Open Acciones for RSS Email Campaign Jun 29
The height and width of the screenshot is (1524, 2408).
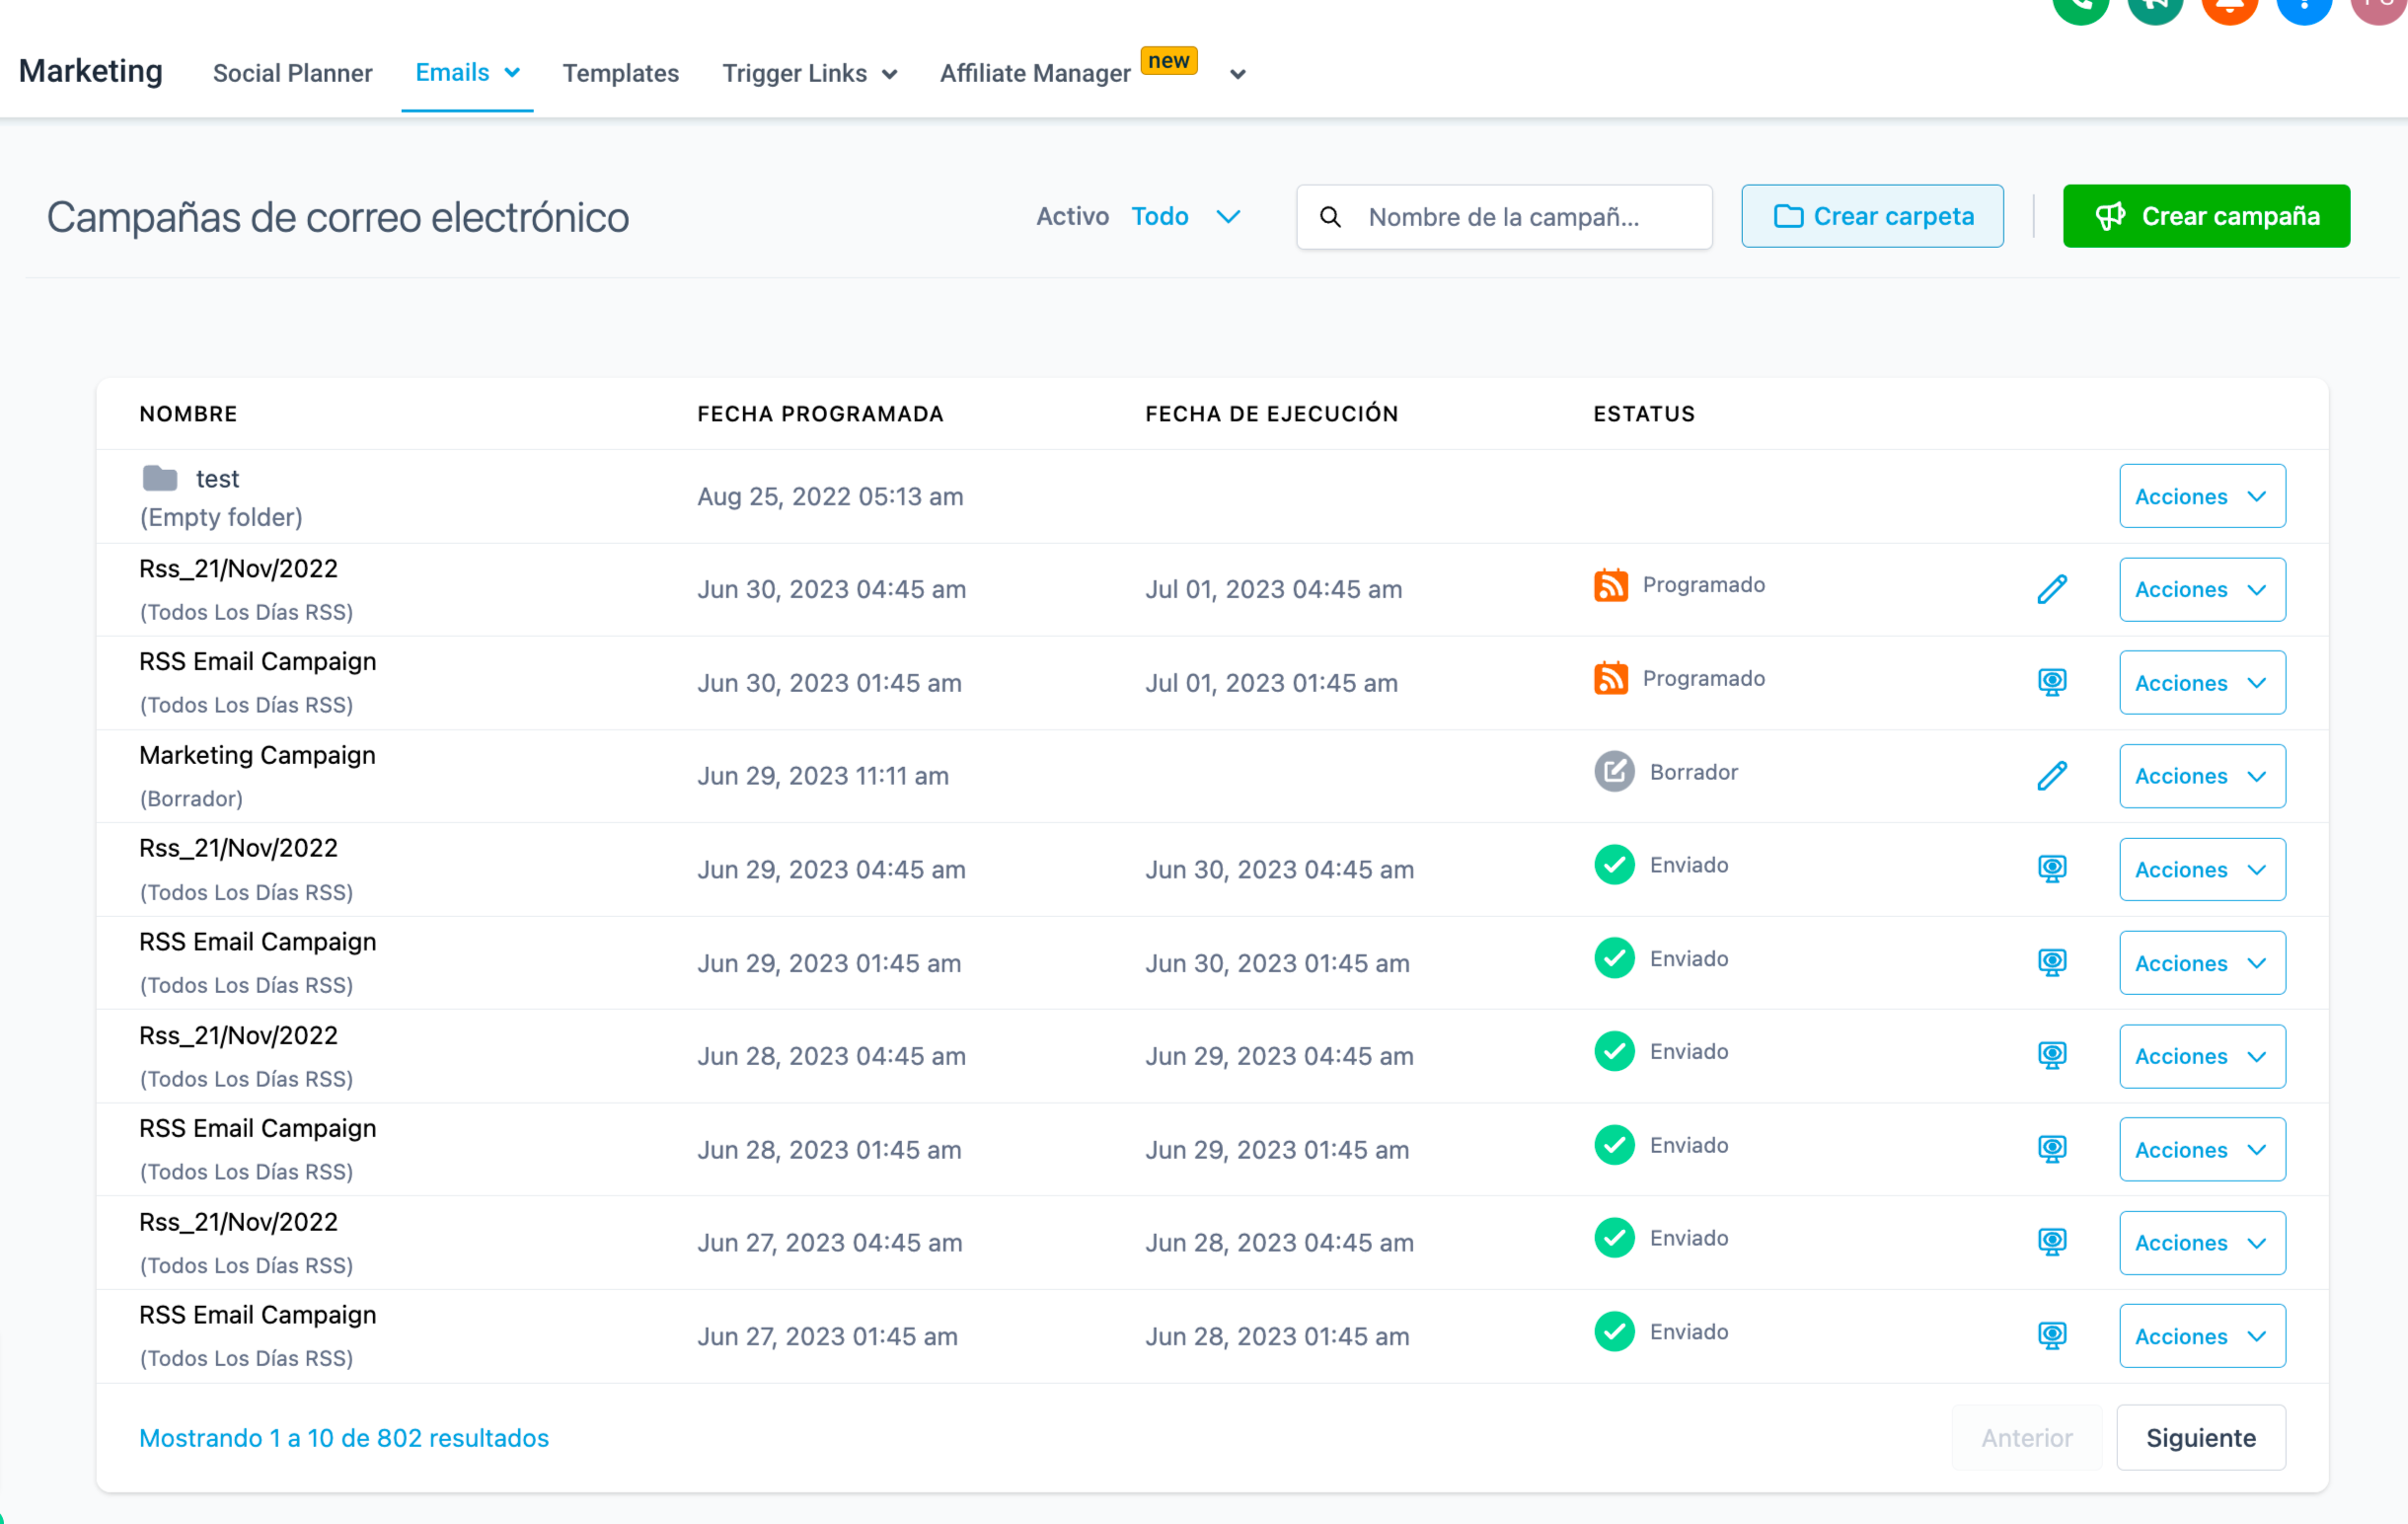2201,963
